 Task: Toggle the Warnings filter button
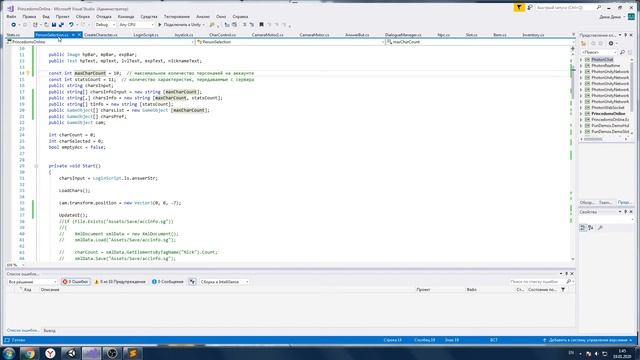pyautogui.click(x=120, y=282)
